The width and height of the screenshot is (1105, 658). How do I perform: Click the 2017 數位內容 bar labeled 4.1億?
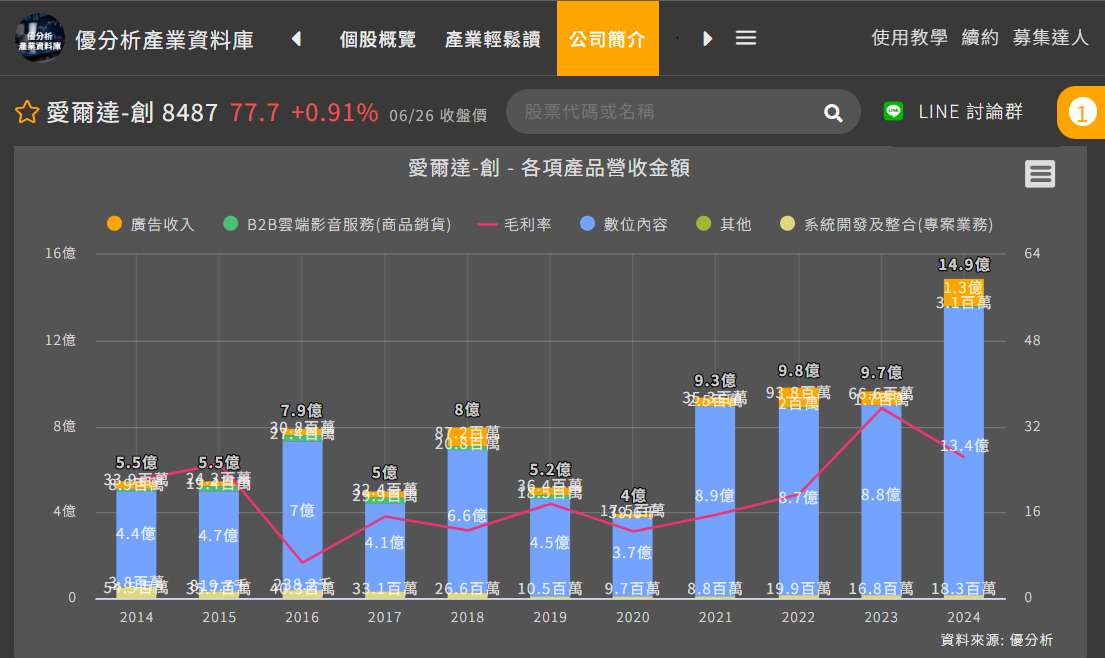tap(384, 547)
